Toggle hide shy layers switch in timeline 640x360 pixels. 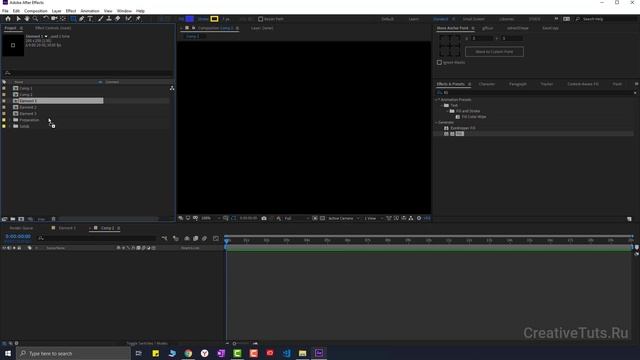pyautogui.click(x=187, y=238)
